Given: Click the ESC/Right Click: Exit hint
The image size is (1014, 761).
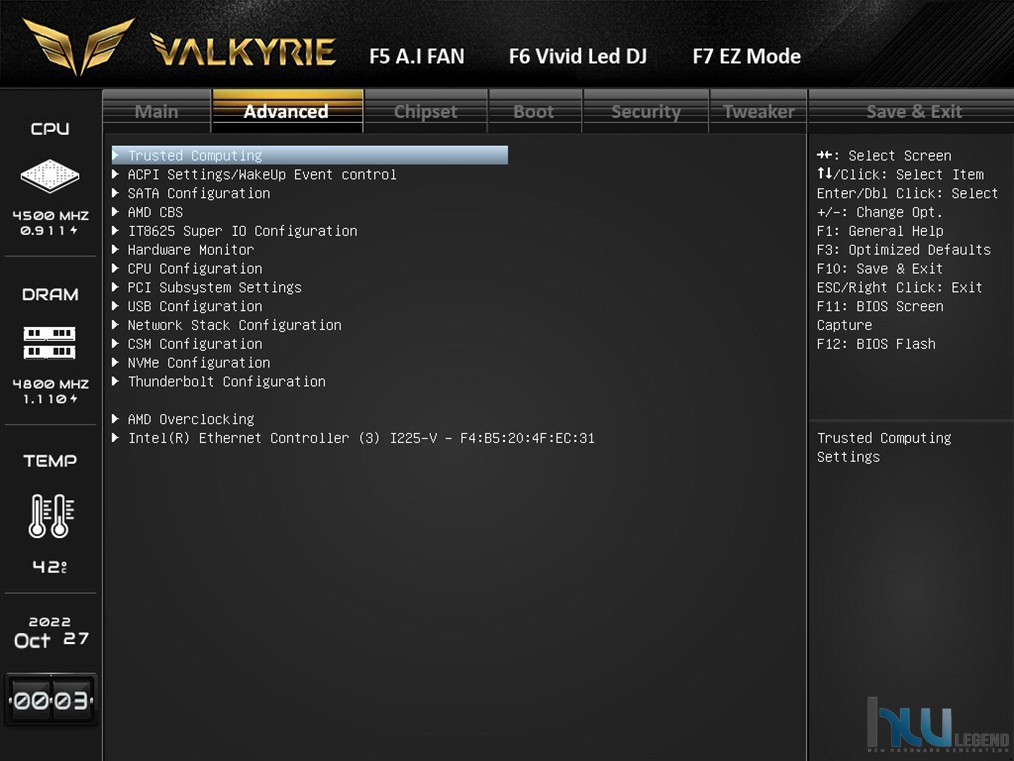Looking at the screenshot, I should coord(900,287).
